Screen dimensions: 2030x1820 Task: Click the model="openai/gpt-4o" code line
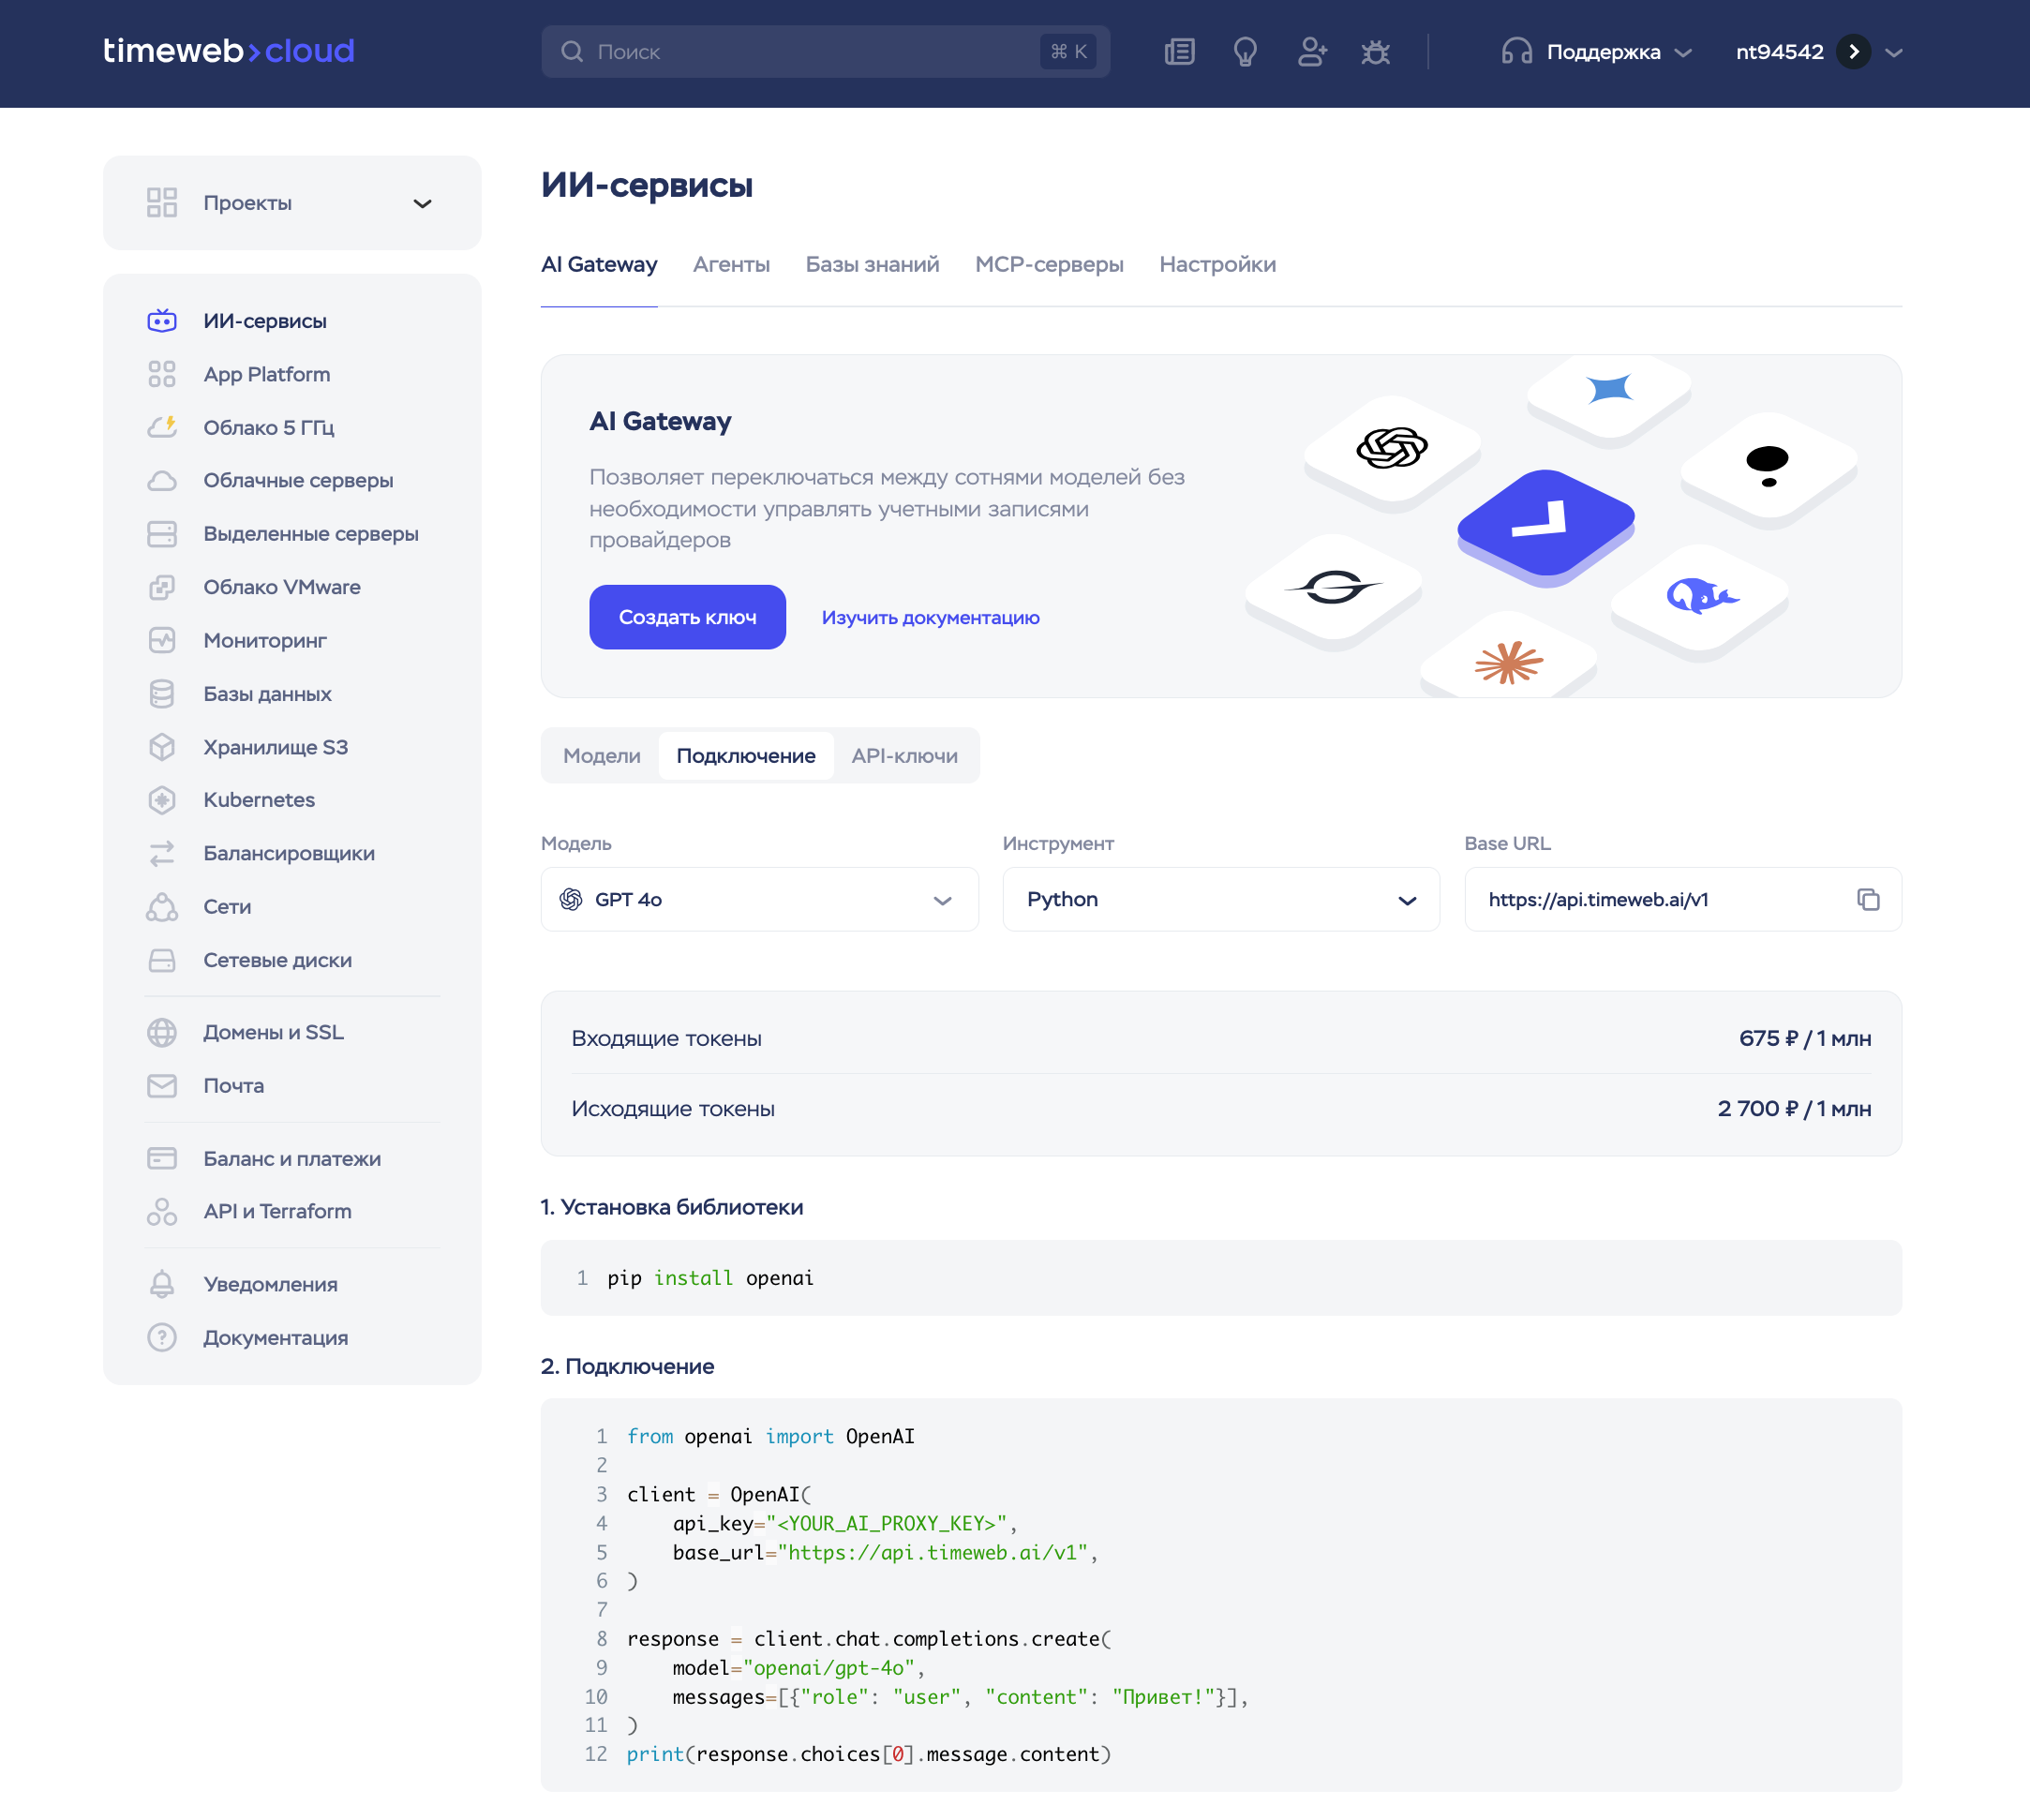click(798, 1668)
